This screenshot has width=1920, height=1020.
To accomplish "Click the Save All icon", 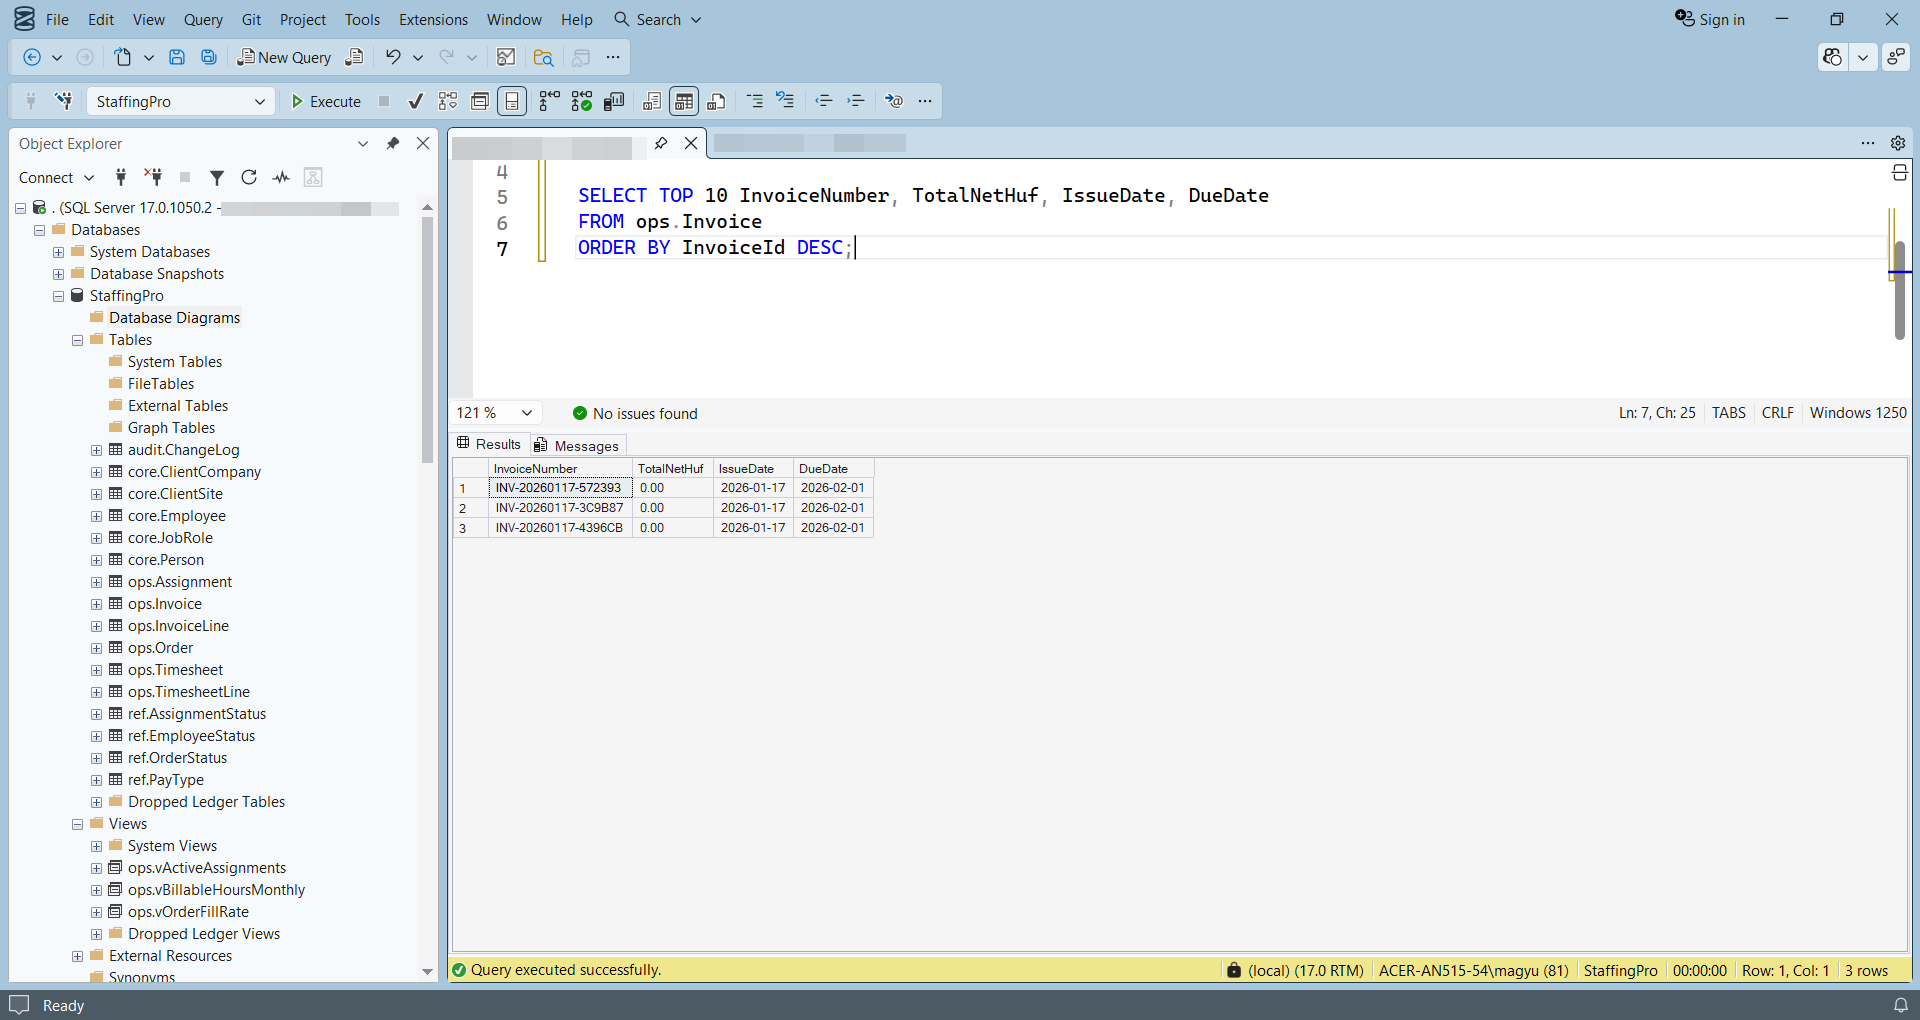I will pyautogui.click(x=209, y=58).
